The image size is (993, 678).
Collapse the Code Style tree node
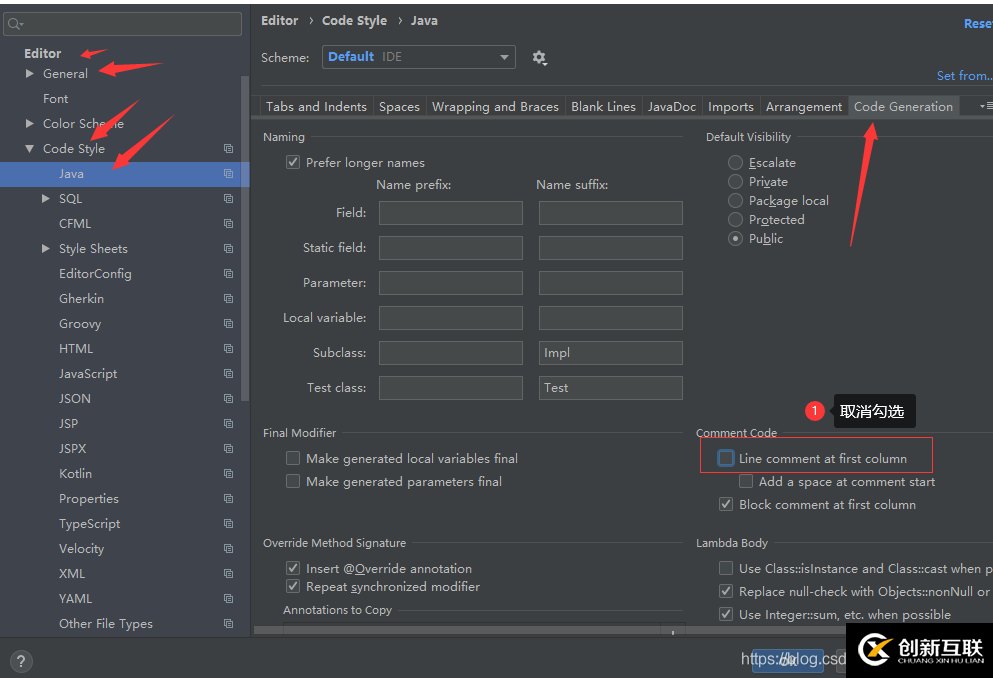click(x=30, y=149)
